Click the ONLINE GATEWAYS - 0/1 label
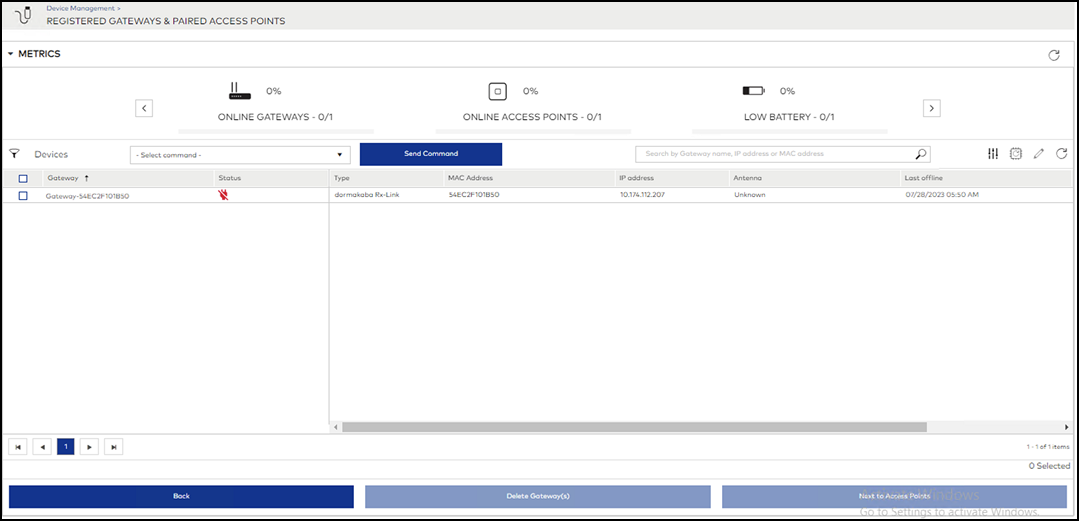This screenshot has width=1079, height=521. point(275,117)
